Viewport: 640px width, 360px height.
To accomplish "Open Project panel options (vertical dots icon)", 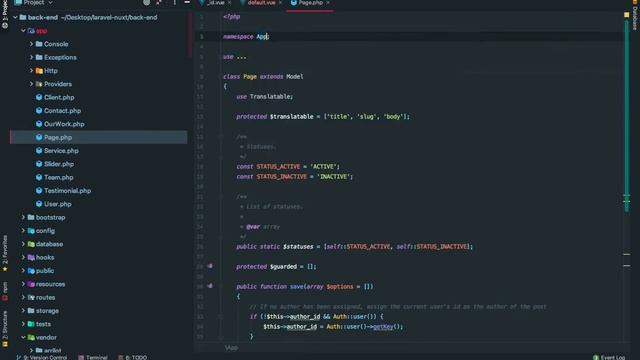I will (x=174, y=2).
